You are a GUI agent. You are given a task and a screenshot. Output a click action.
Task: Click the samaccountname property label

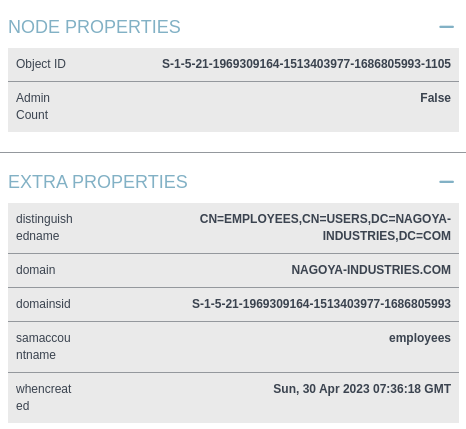[x=43, y=346]
